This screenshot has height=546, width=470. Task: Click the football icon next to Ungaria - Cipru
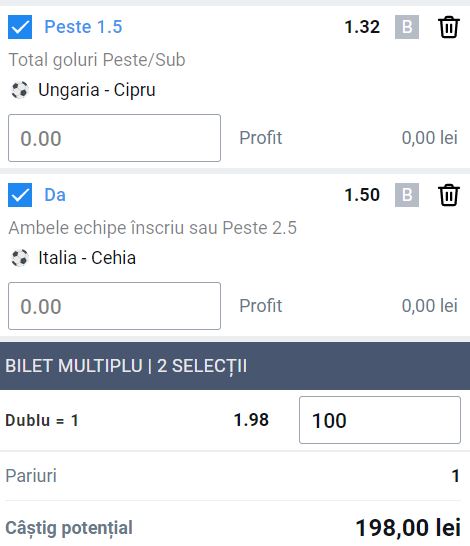(x=19, y=90)
